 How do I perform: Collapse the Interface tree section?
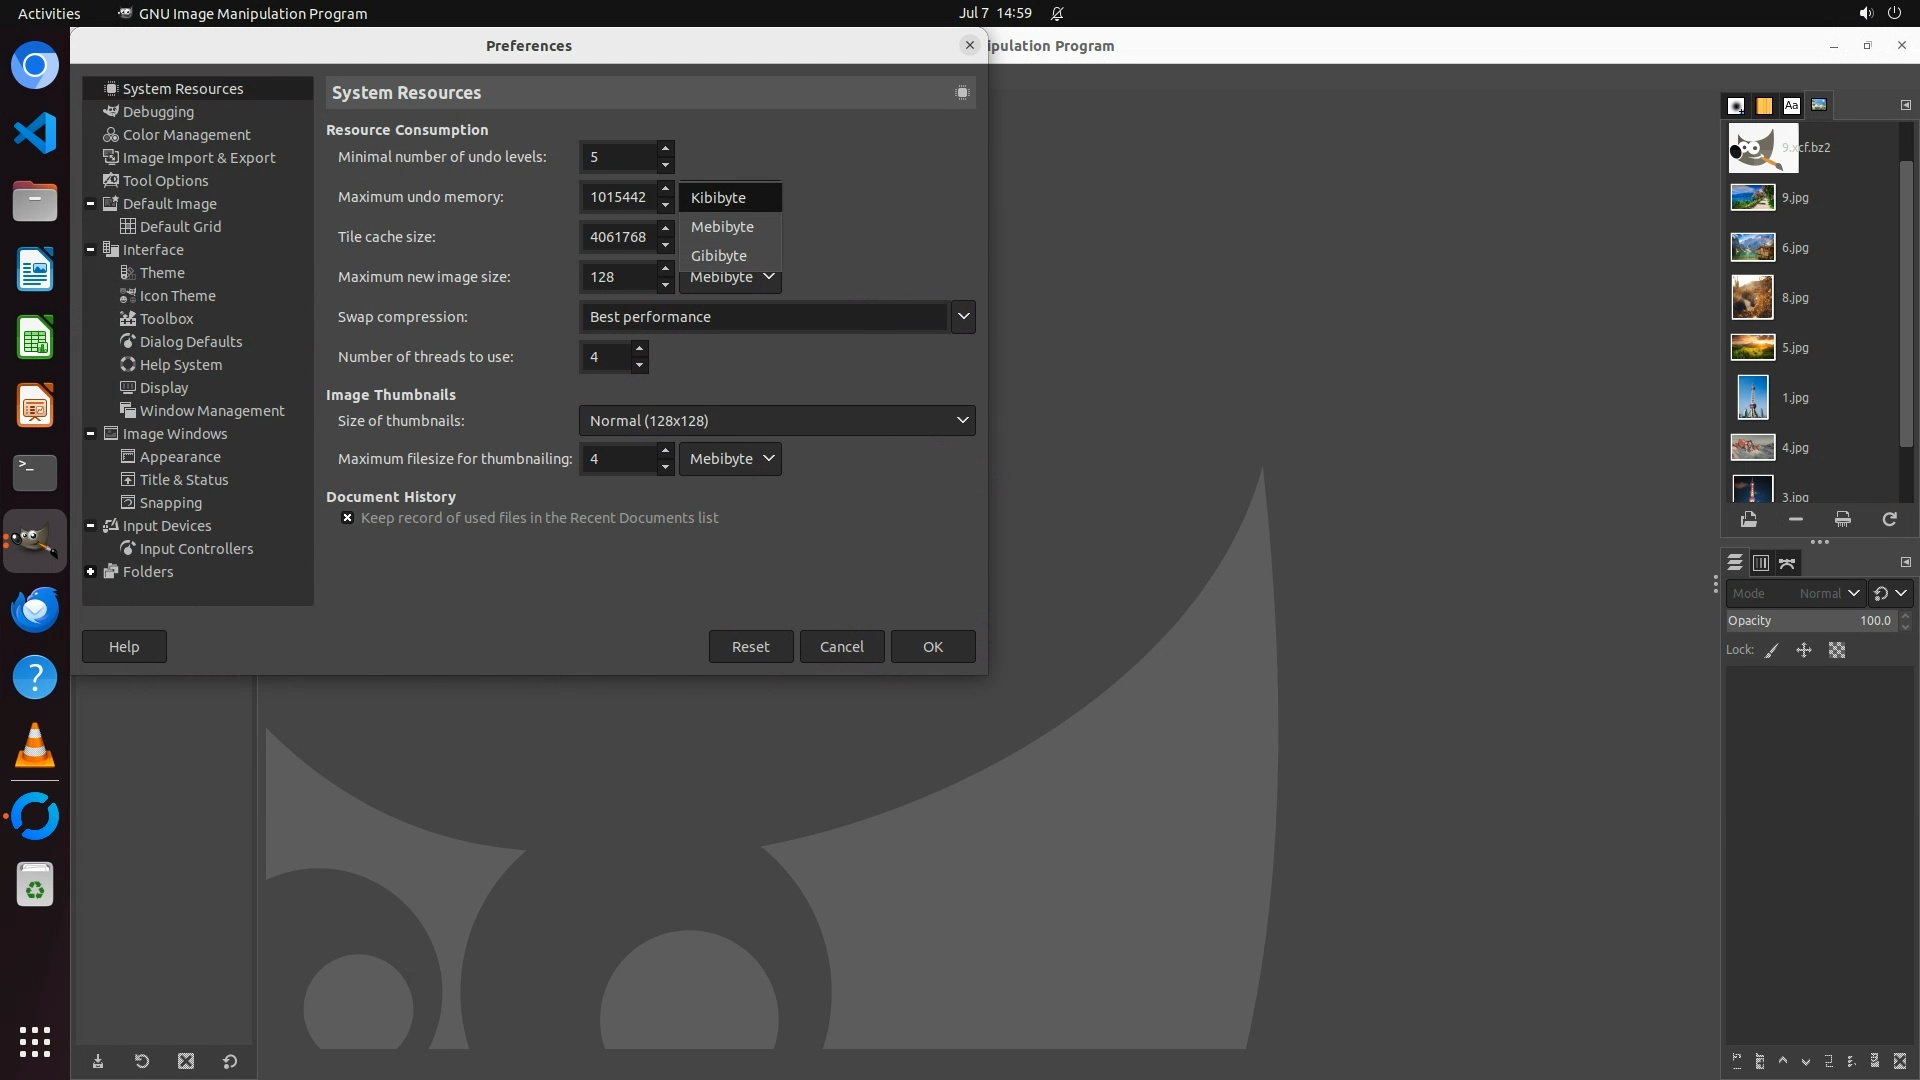click(91, 250)
